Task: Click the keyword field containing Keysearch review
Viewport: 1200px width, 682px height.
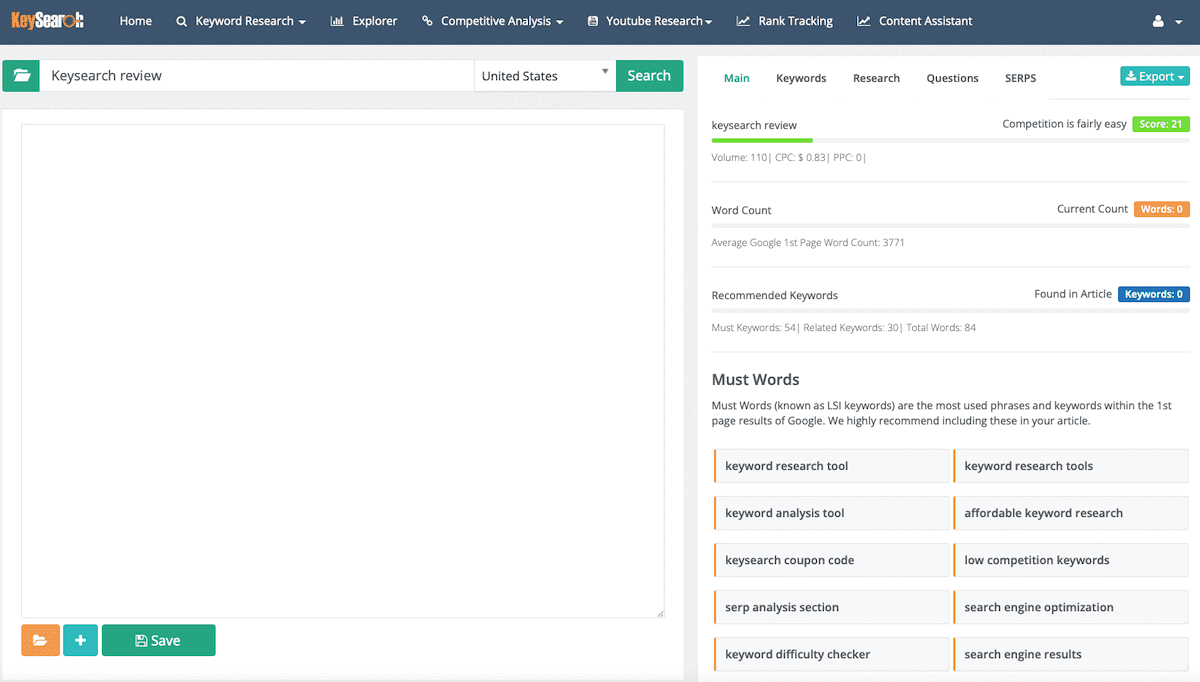Action: [256, 76]
